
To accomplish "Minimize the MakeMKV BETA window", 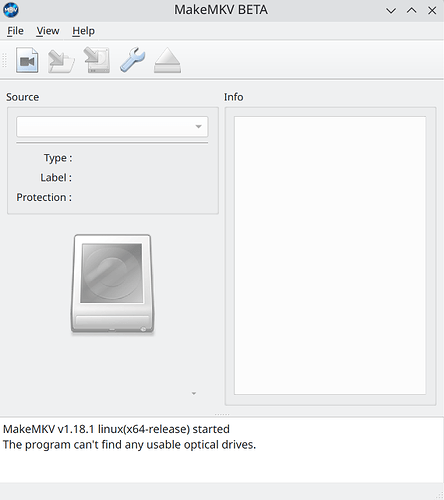I will pyautogui.click(x=391, y=11).
